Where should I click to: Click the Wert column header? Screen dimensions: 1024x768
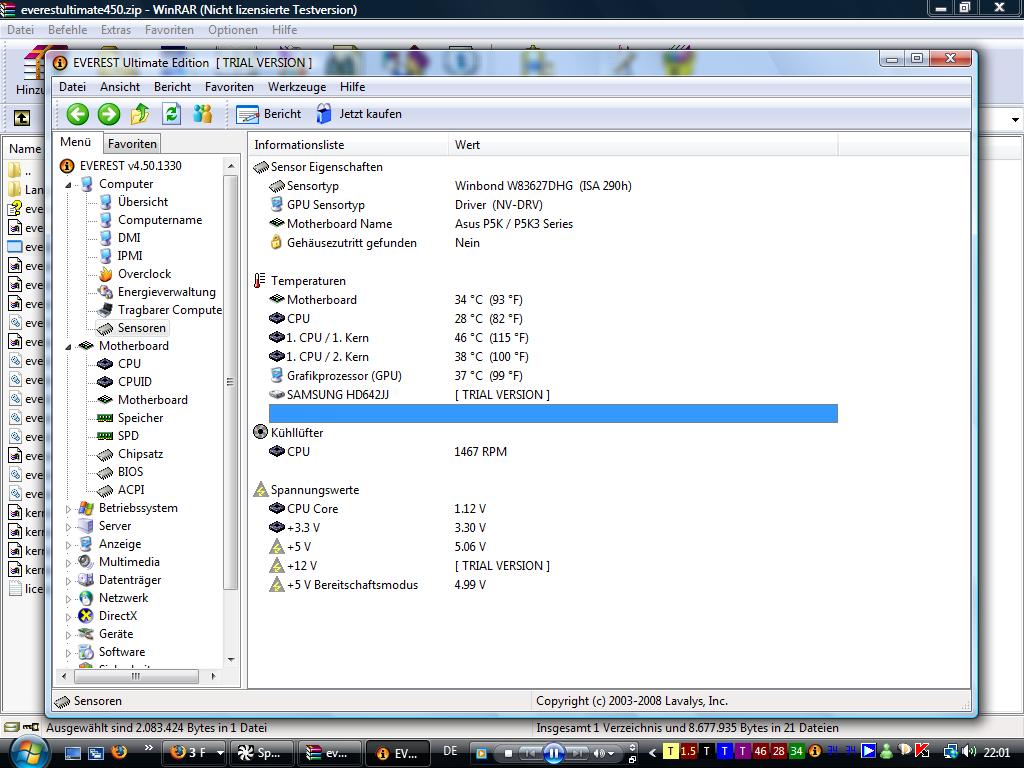pos(643,145)
